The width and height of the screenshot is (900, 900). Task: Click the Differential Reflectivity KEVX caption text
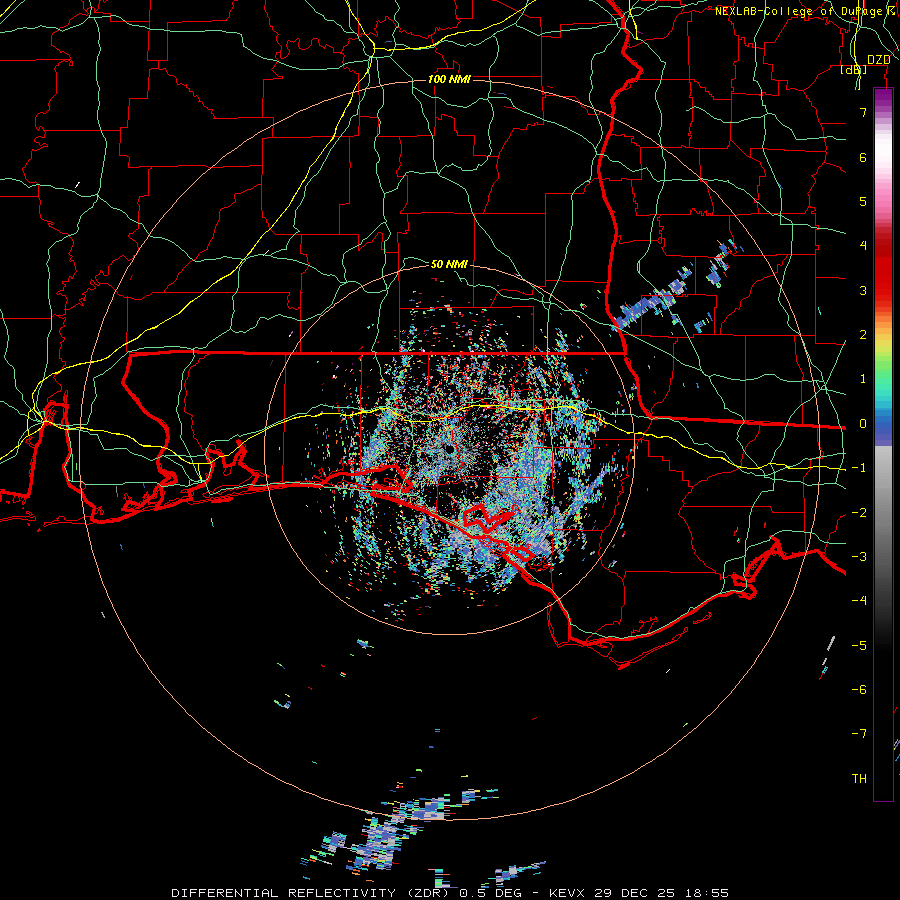tap(450, 893)
